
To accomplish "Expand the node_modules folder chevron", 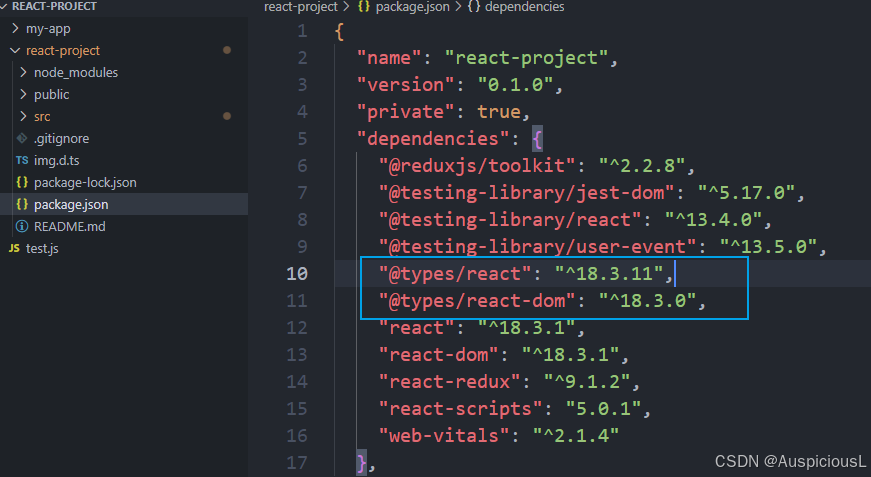I will point(23,72).
